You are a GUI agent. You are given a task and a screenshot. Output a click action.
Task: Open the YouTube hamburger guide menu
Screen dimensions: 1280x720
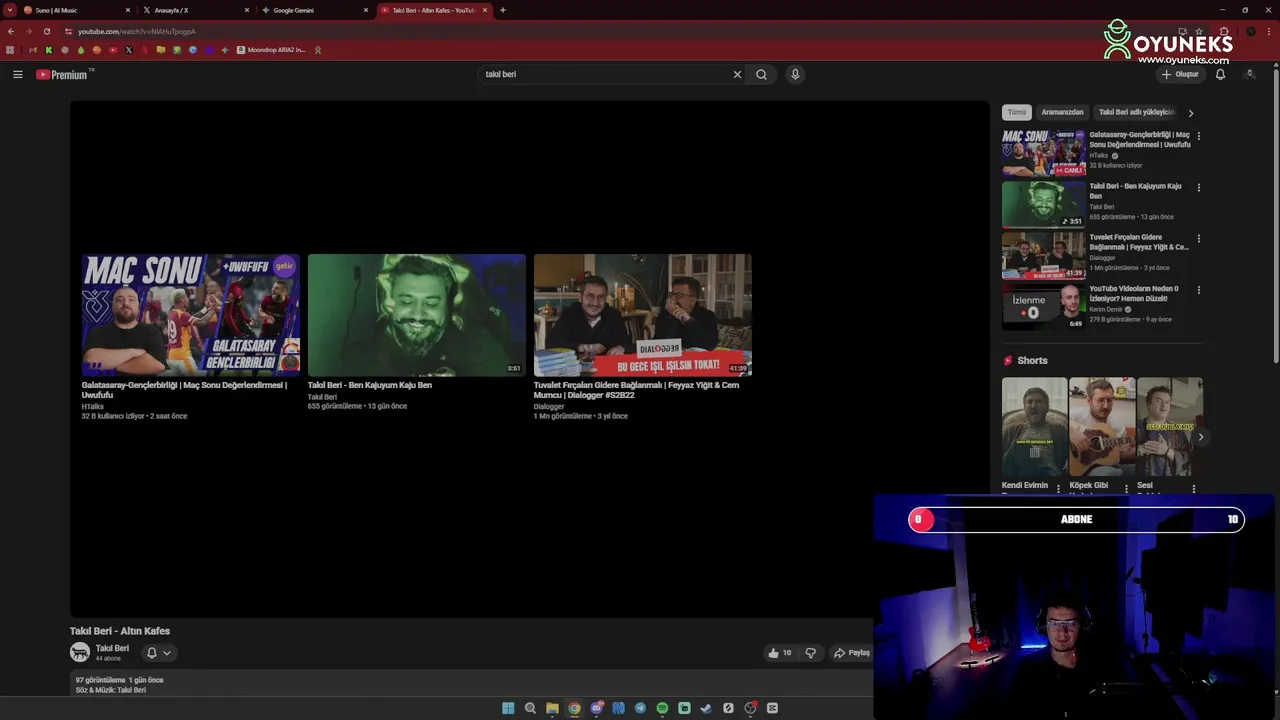coord(17,74)
